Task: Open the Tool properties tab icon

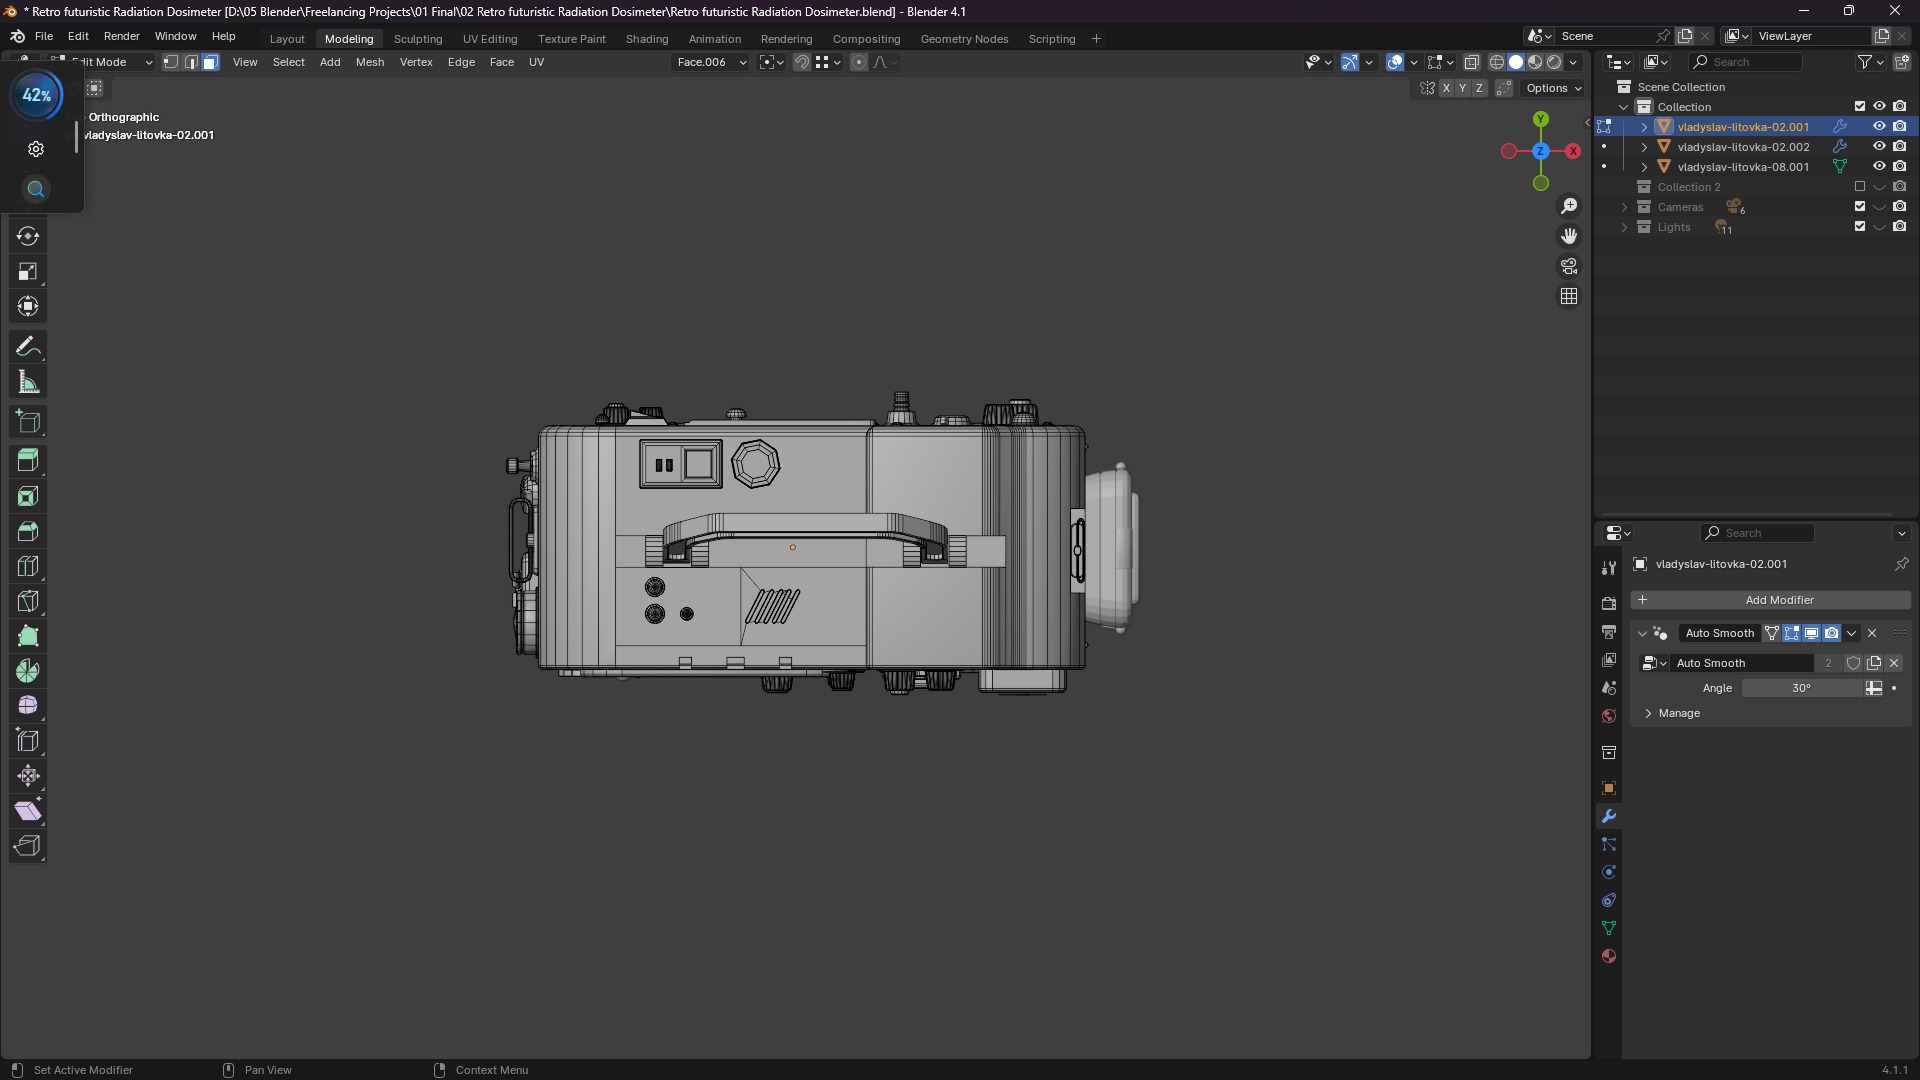Action: [1608, 568]
